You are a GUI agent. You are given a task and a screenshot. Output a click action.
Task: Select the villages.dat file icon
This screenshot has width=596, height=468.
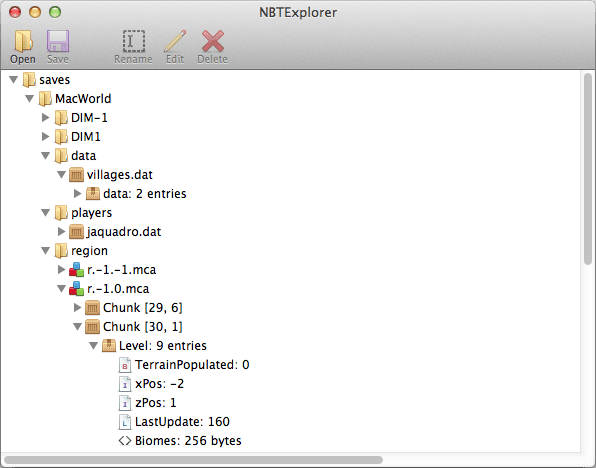(76, 175)
